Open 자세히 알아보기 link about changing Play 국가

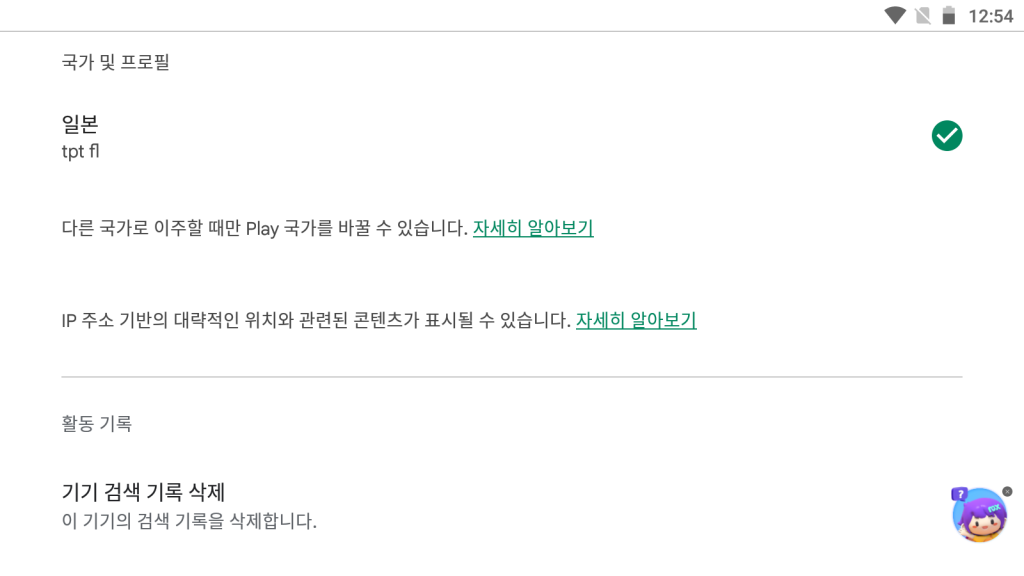(x=533, y=228)
